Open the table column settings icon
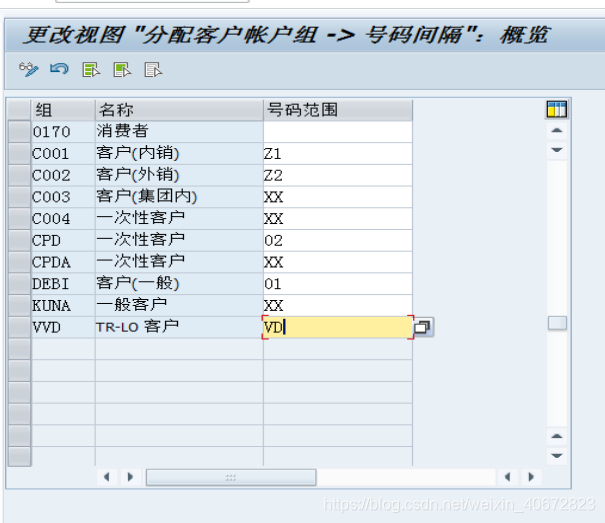 557,109
